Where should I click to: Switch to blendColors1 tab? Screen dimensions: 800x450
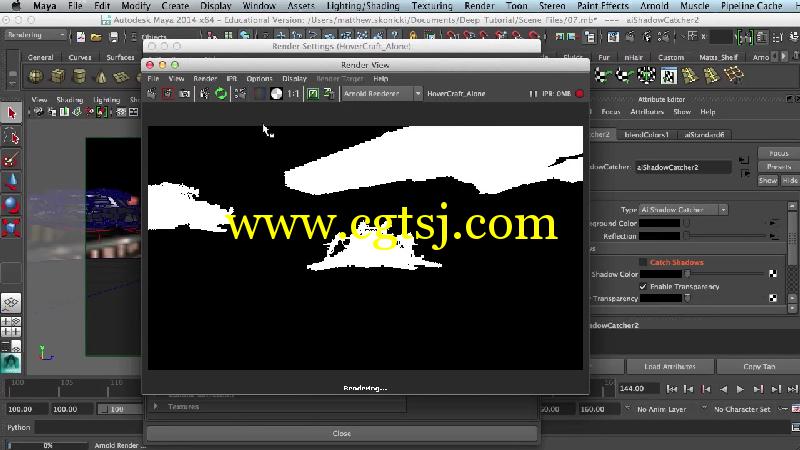coord(646,135)
